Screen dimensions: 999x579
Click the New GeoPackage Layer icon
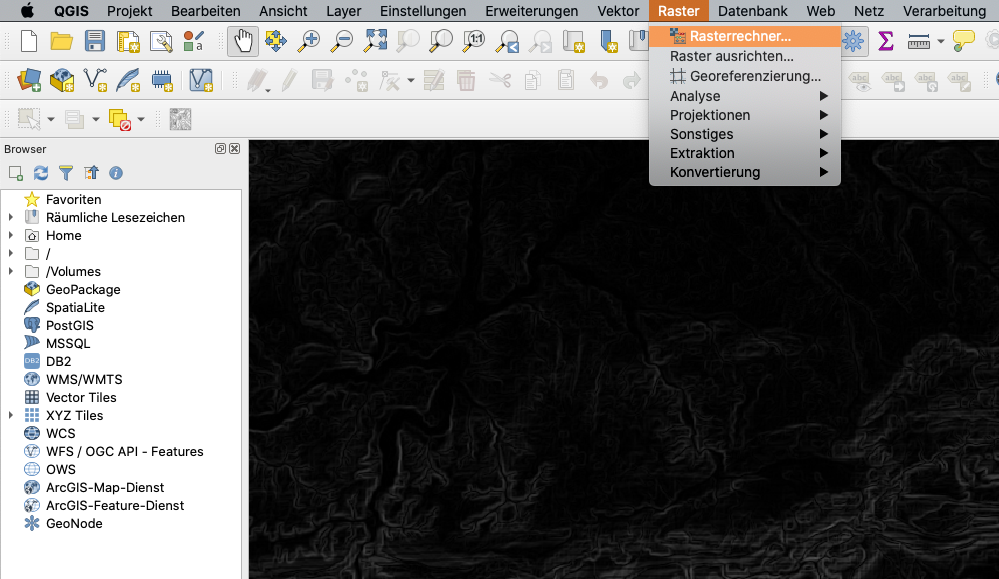(x=62, y=80)
